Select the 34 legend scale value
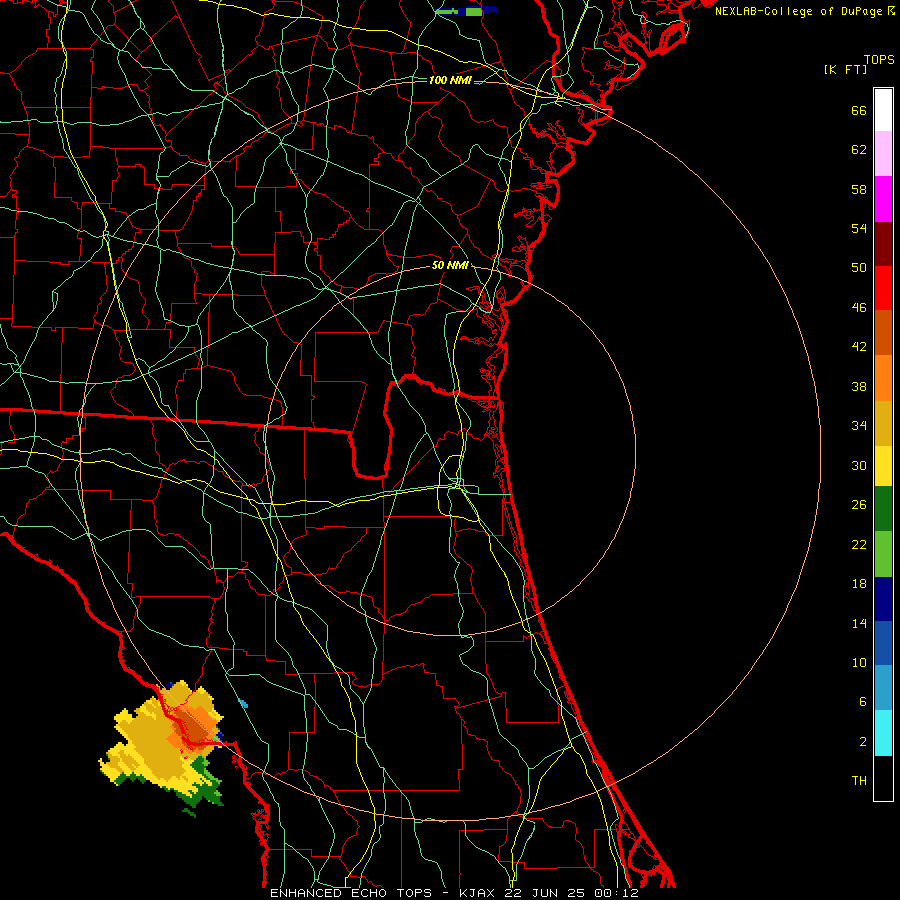900x900 pixels. click(859, 426)
